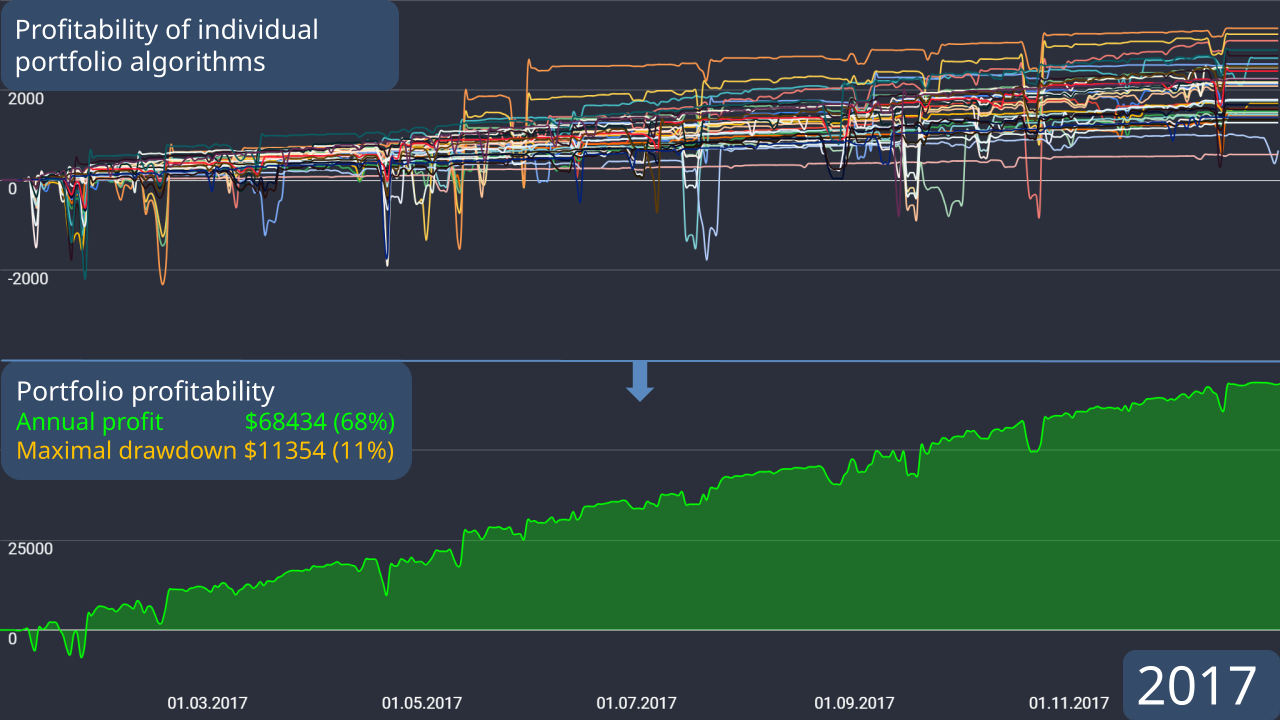Image resolution: width=1280 pixels, height=720 pixels.
Task: Click the '25000' axis label on lower chart
Action: coord(30,548)
